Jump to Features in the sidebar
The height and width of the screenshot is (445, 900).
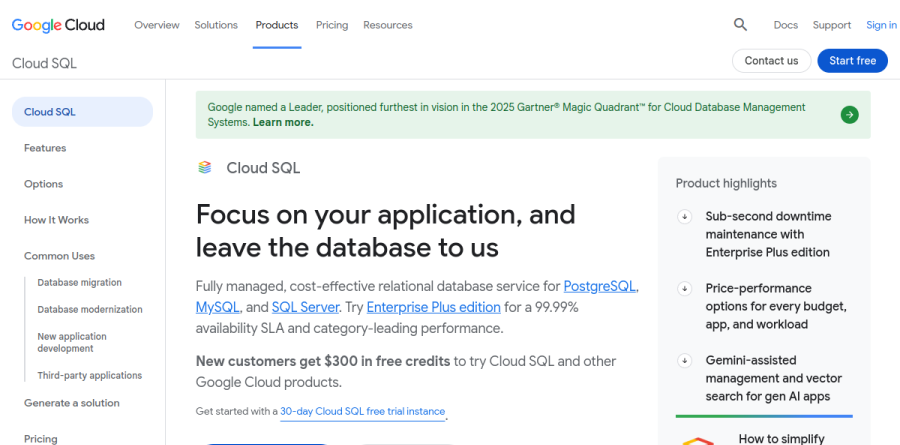[45, 148]
